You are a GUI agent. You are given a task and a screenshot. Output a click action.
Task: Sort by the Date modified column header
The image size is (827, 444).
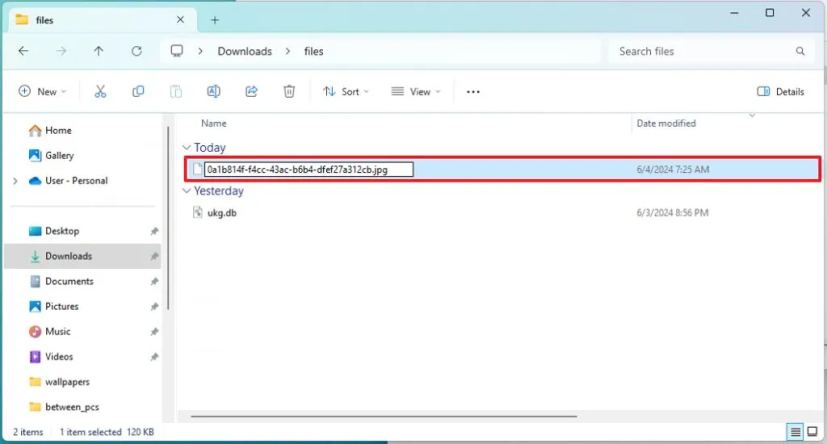(666, 123)
